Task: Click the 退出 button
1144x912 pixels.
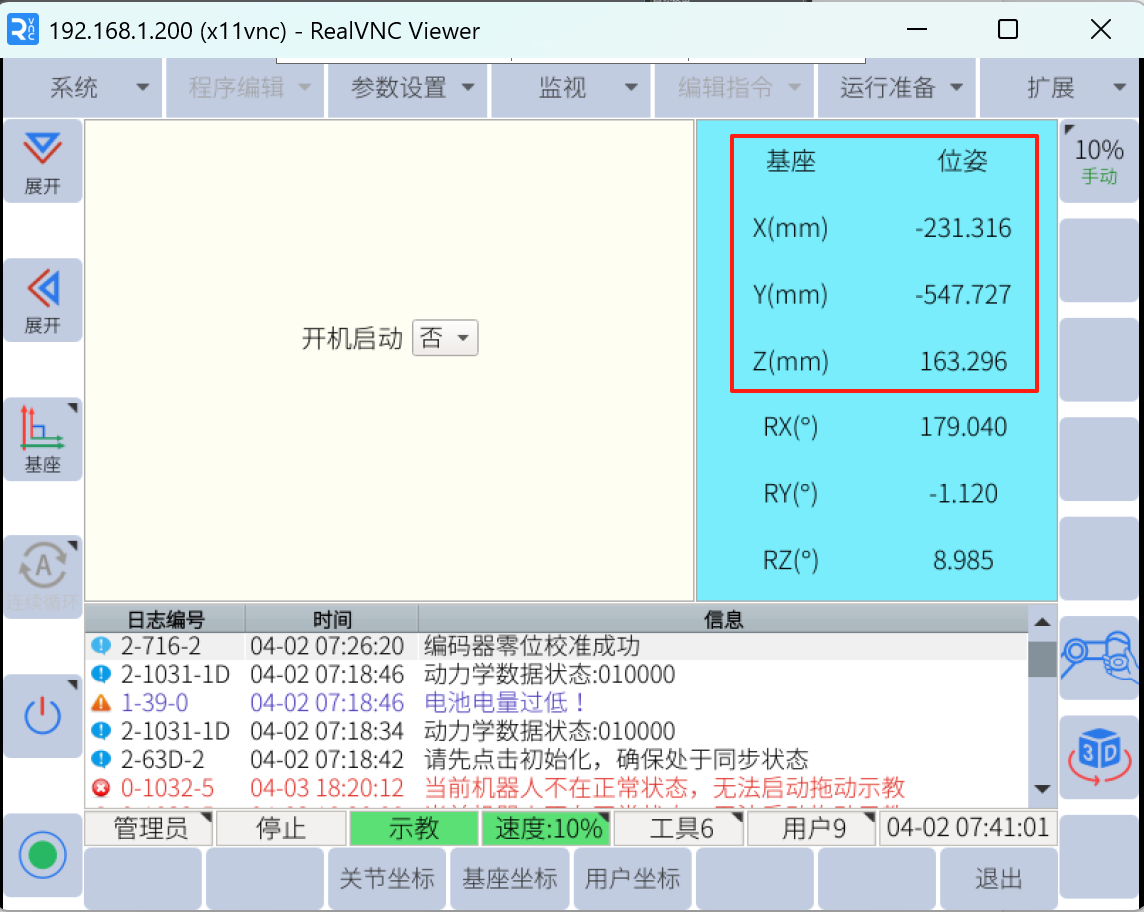Action: pyautogui.click(x=997, y=879)
